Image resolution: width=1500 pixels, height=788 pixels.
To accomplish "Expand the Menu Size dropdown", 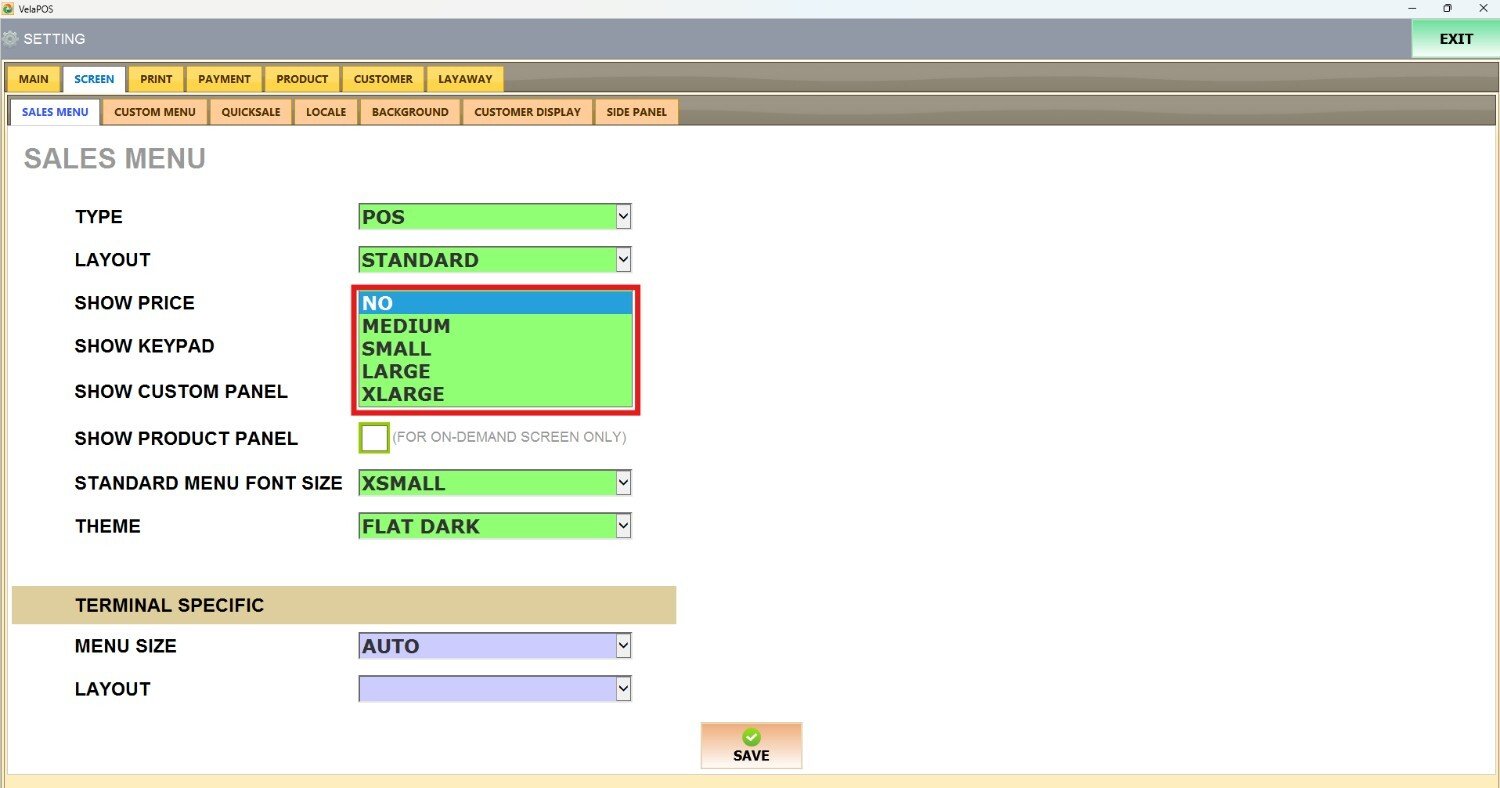I will click(623, 646).
